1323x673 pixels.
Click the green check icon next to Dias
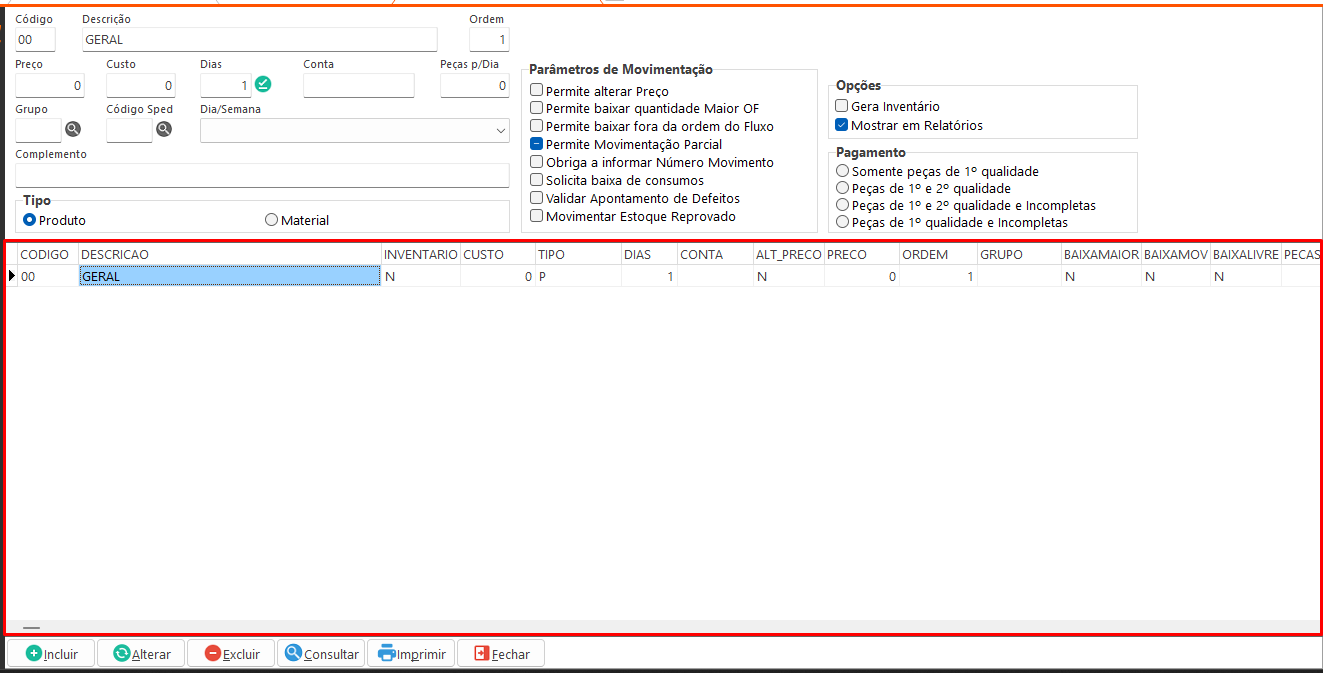(263, 84)
